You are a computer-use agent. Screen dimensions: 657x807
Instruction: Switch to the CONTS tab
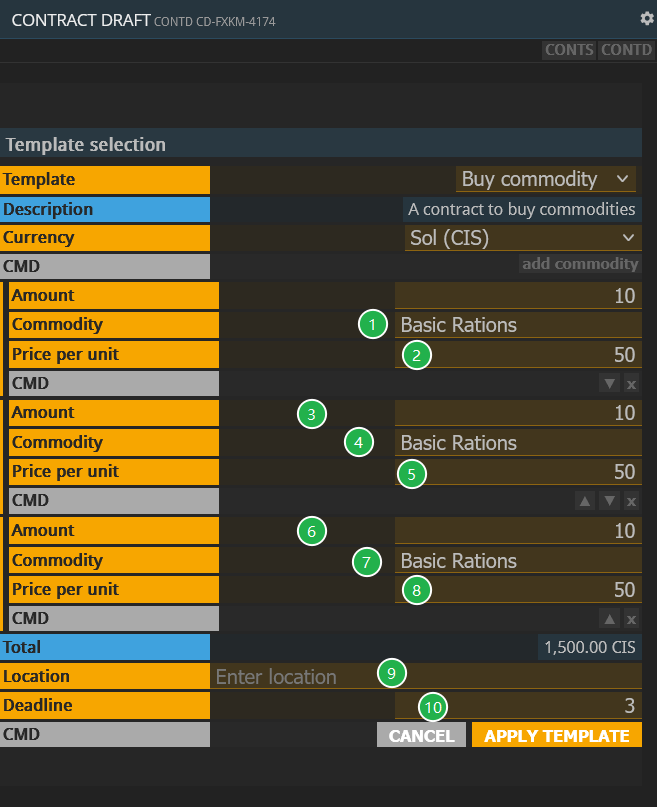coord(569,50)
